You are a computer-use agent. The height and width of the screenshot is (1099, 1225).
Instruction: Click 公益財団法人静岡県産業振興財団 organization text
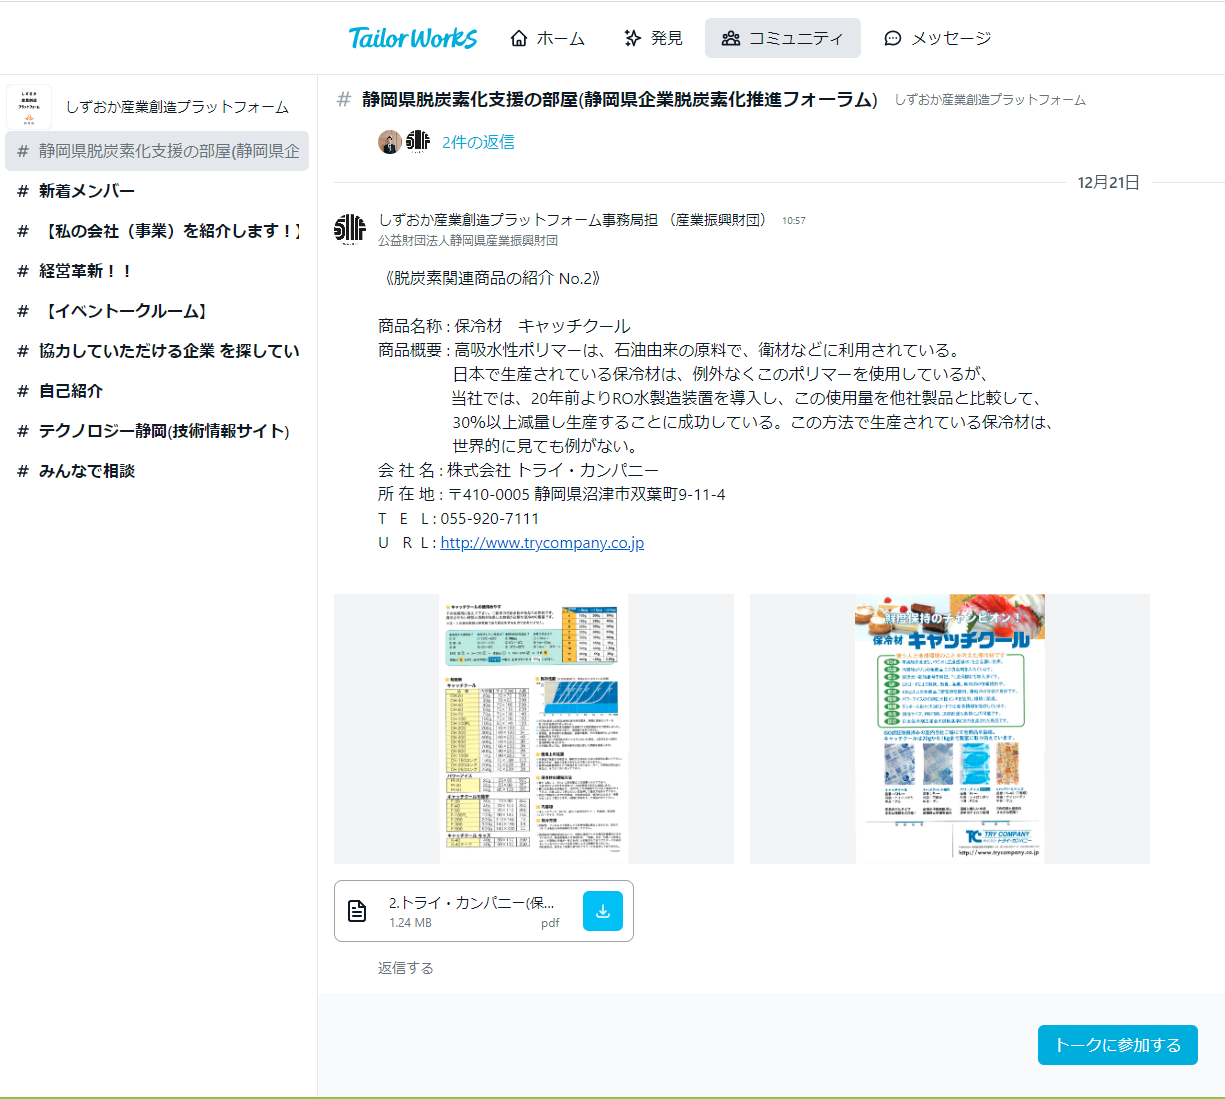coord(468,241)
